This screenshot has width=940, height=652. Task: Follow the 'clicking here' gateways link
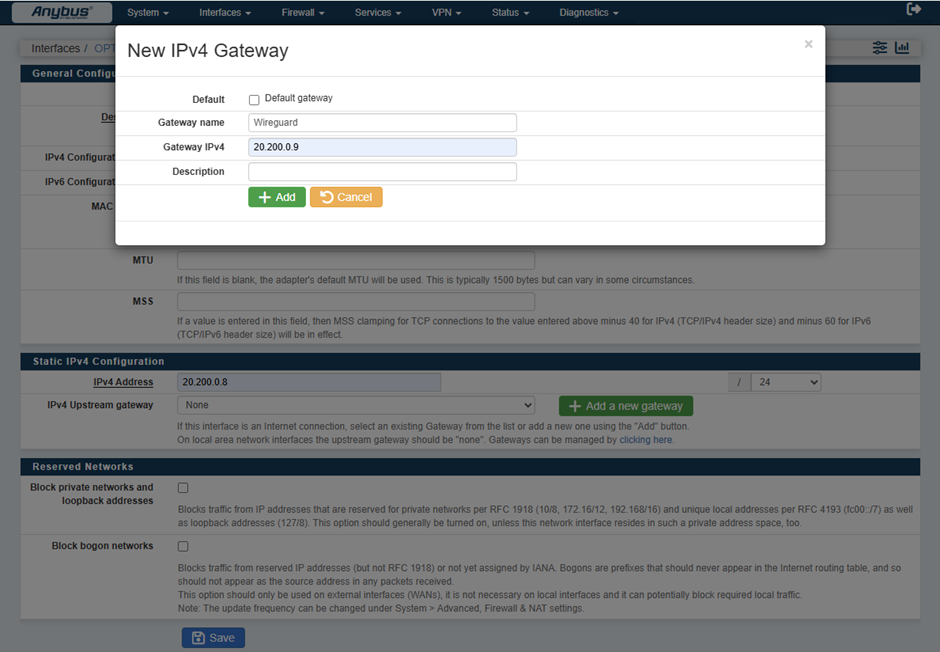click(x=645, y=440)
